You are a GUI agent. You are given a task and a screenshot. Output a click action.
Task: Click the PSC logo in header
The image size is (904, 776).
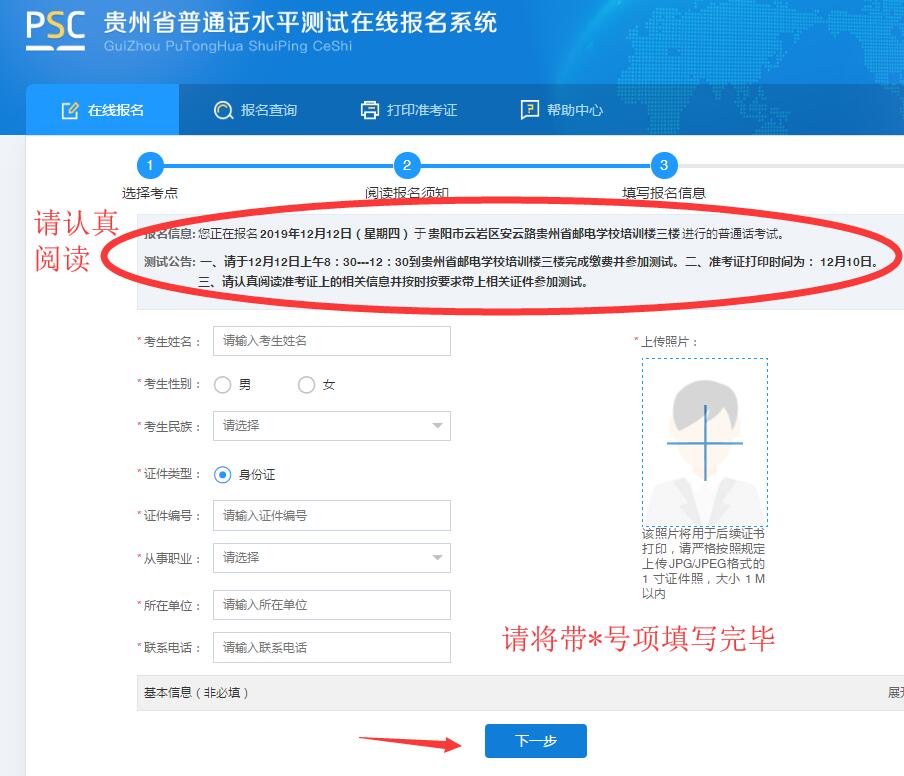(x=56, y=31)
